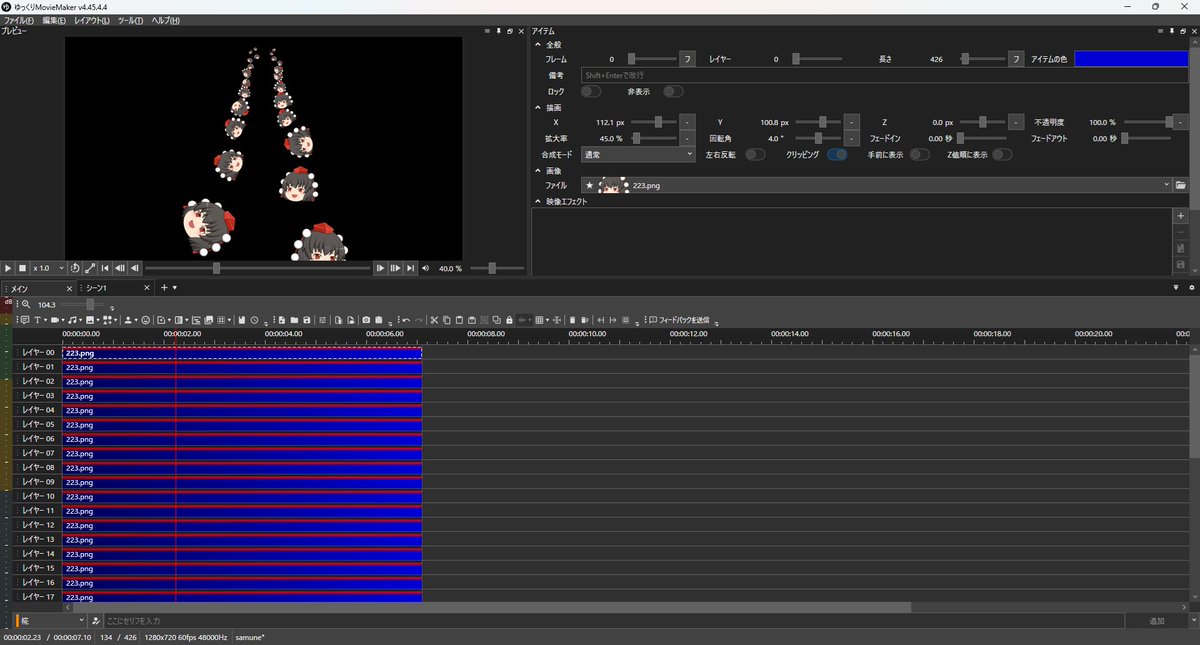Click X position animation button
1200x645 pixels.
(687, 122)
